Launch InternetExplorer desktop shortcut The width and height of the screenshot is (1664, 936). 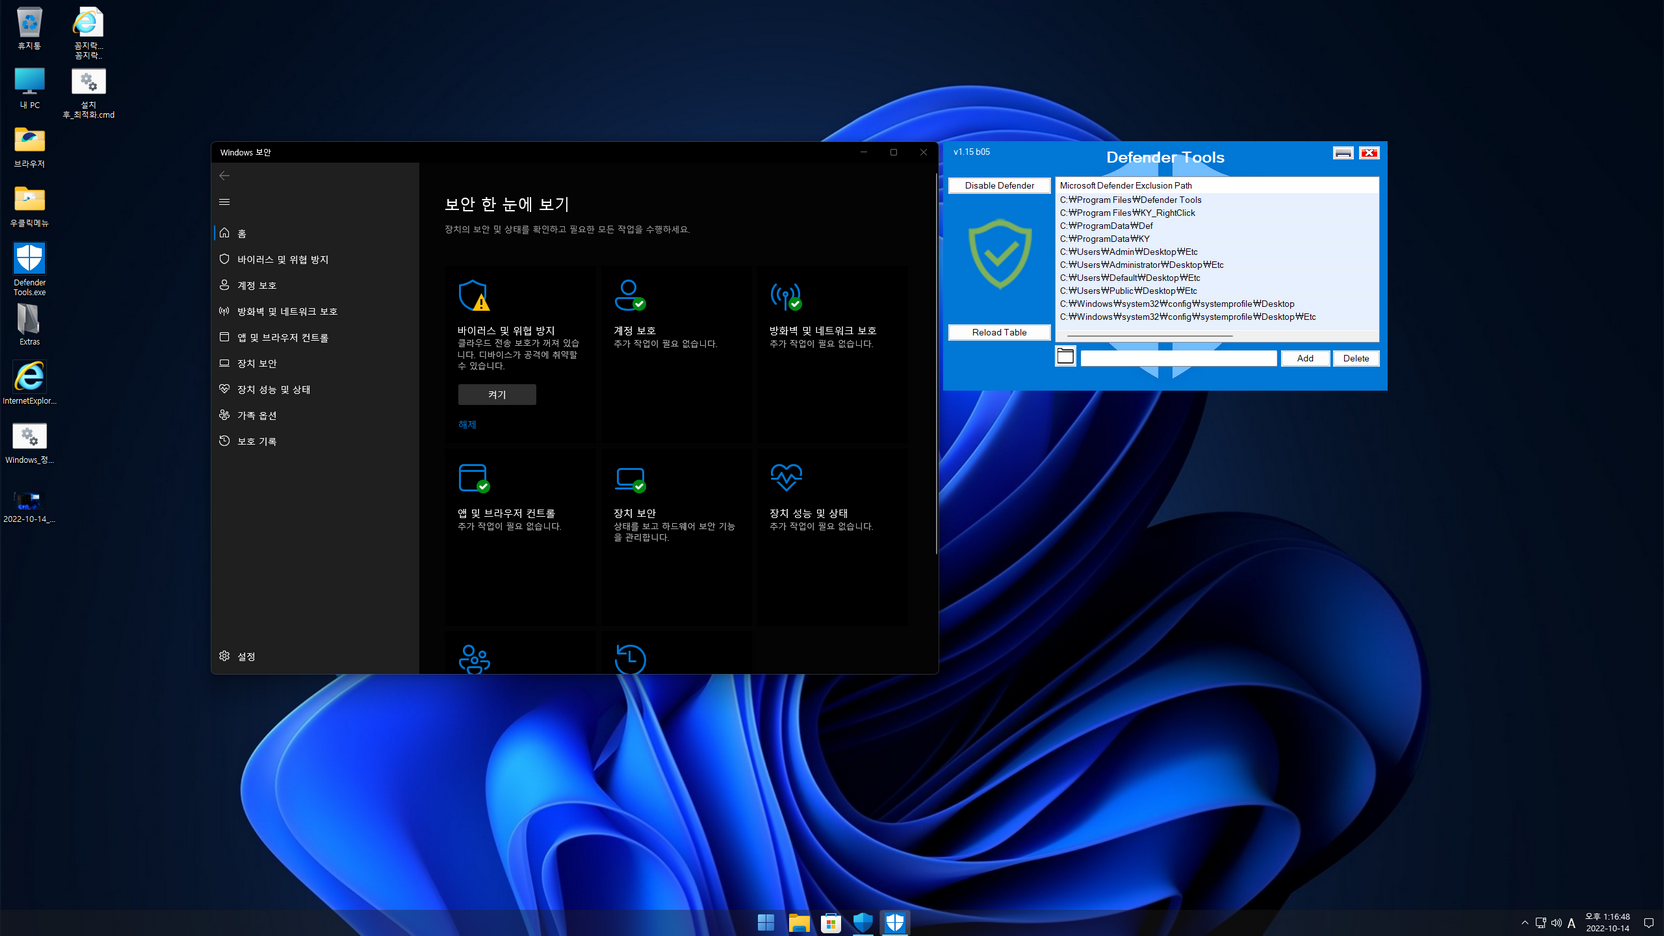coord(29,383)
